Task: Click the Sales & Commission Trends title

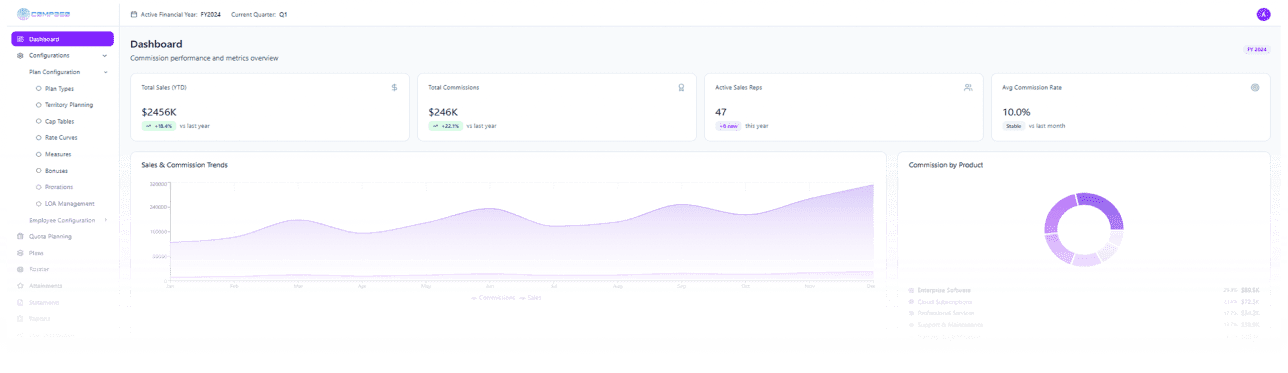Action: tap(184, 164)
